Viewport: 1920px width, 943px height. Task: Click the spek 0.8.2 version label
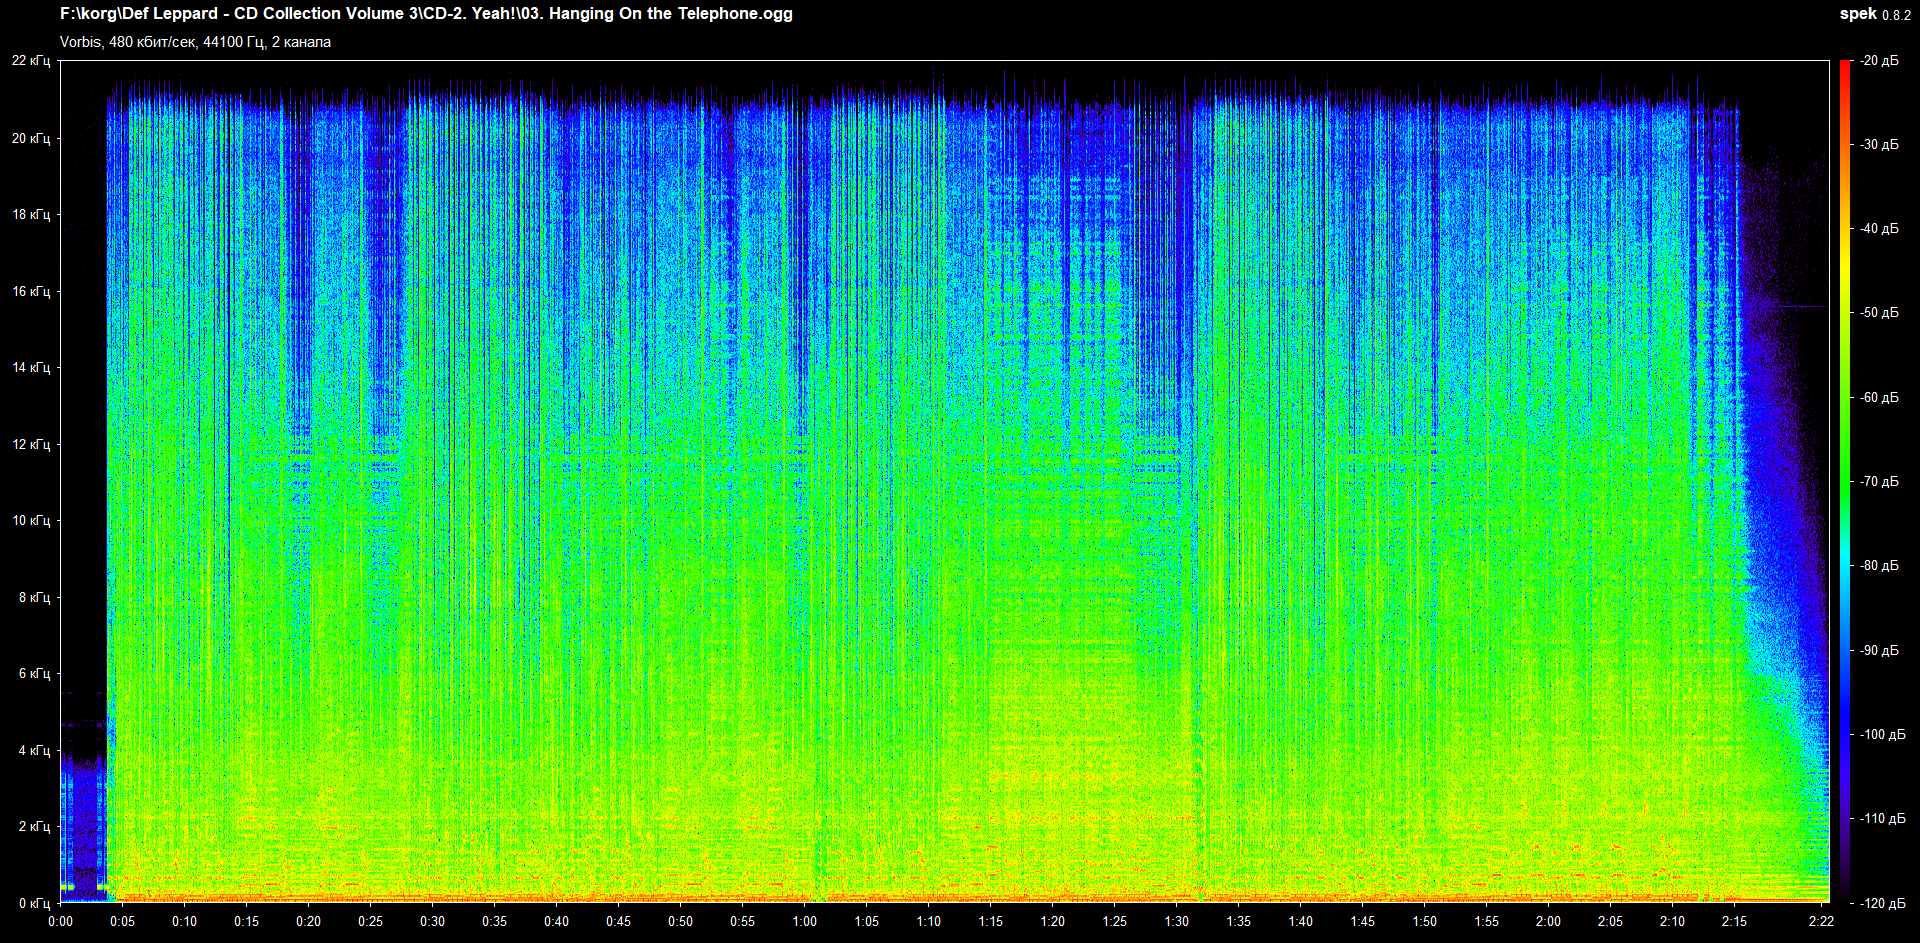pyautogui.click(x=1874, y=14)
